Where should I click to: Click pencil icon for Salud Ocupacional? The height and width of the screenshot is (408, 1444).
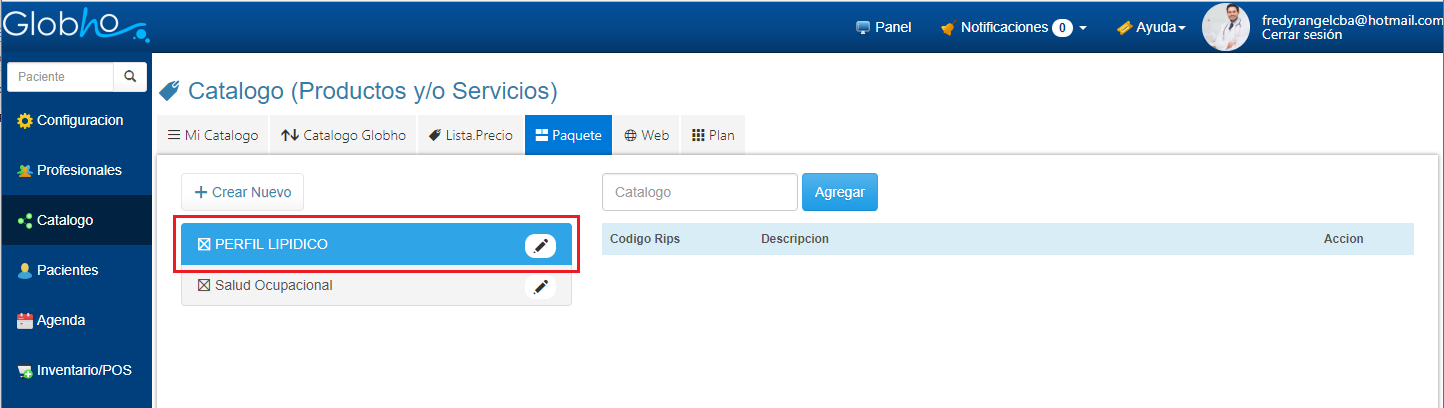tap(540, 287)
